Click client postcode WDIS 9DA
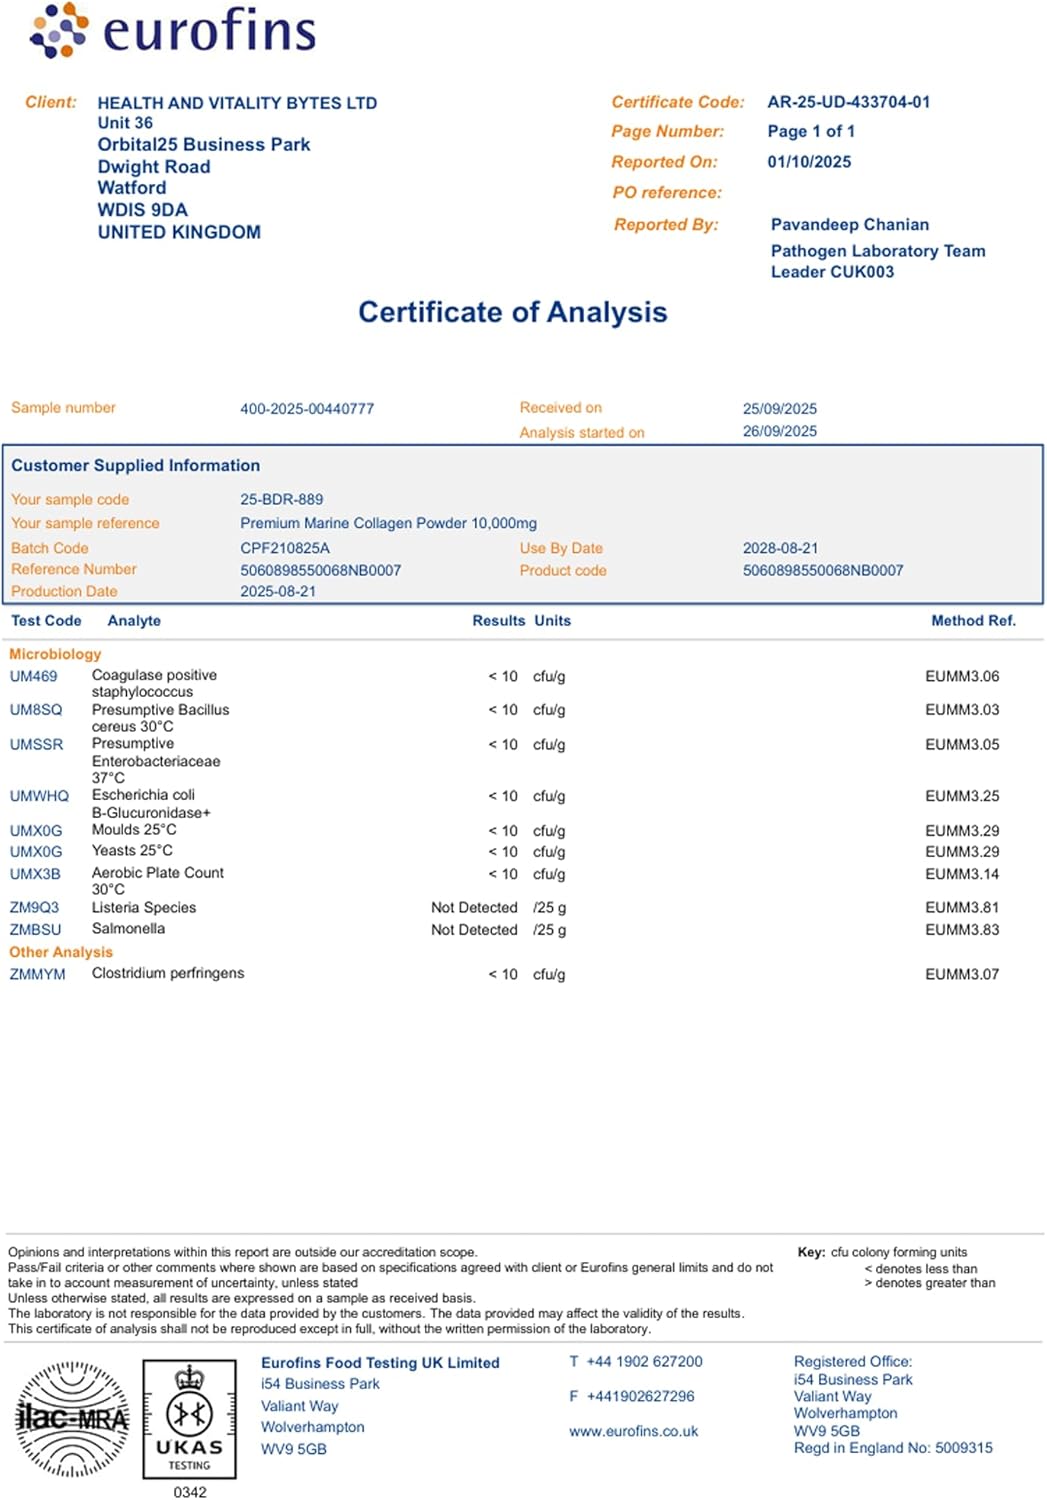1047x1500 pixels. tap(142, 210)
